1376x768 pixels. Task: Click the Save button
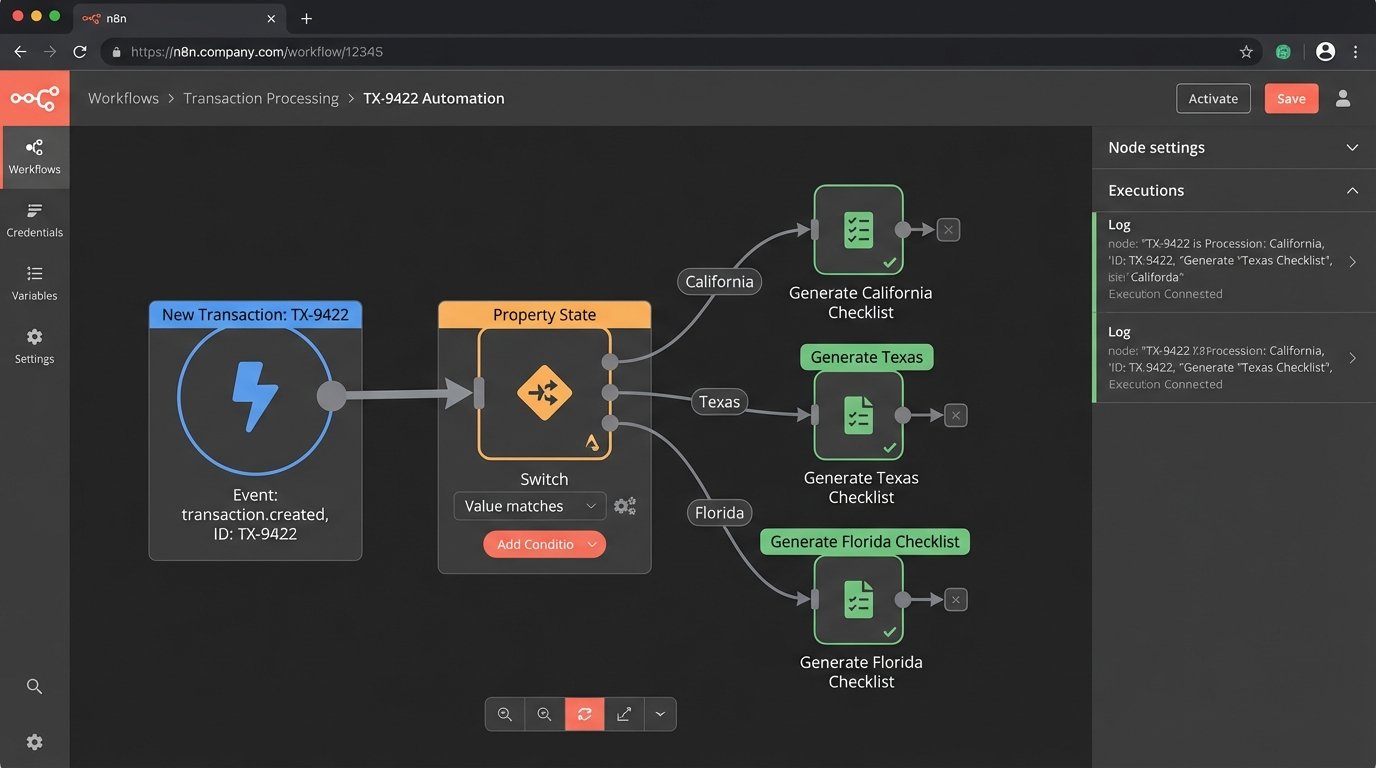click(1291, 98)
